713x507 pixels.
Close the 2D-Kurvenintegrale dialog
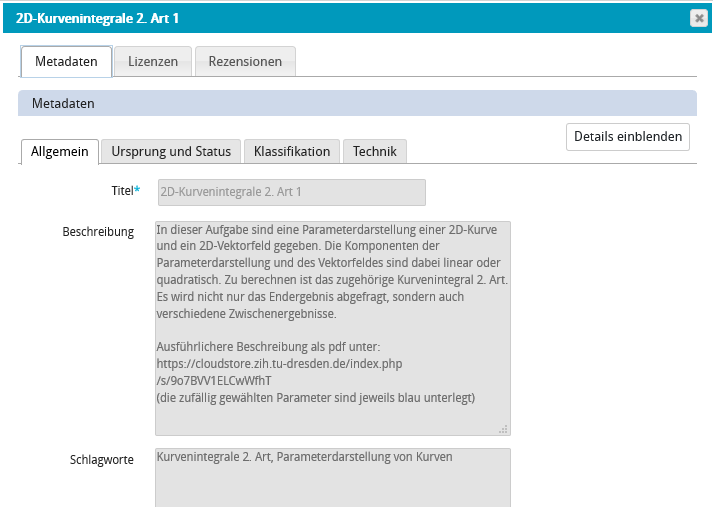coord(698,18)
